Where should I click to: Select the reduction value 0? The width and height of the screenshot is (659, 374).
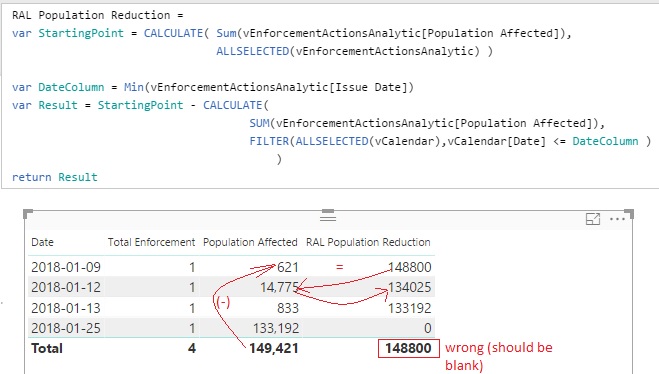click(x=427, y=328)
